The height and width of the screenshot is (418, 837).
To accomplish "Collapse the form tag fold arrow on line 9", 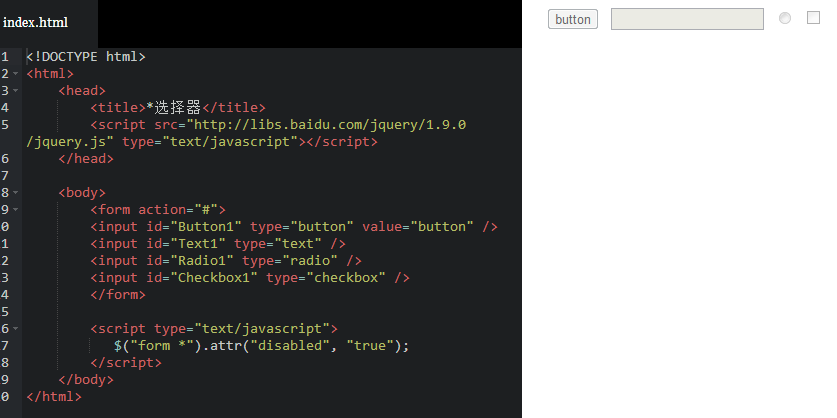I will point(15,209).
